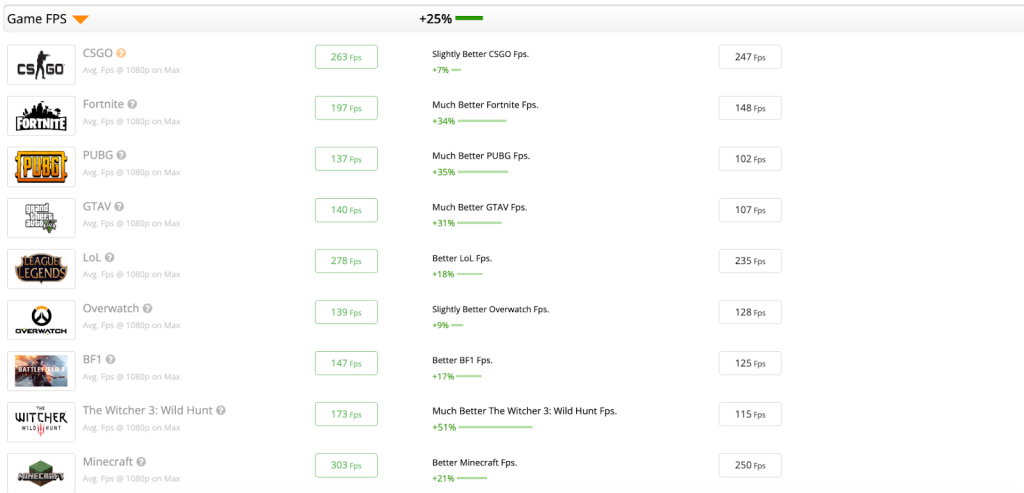Open the help icon next to PUBG
1024x493 pixels.
(x=122, y=155)
